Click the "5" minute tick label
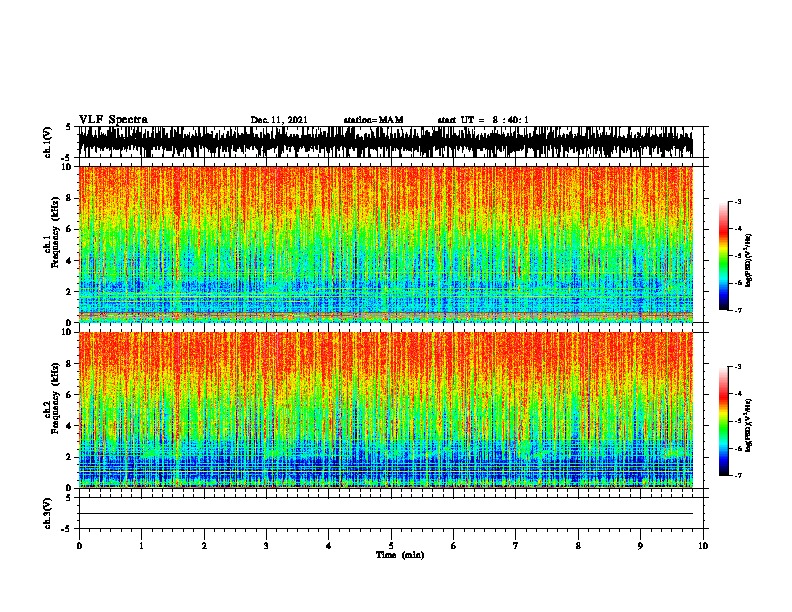Viewport: 792px width, 612px height. coord(391,546)
